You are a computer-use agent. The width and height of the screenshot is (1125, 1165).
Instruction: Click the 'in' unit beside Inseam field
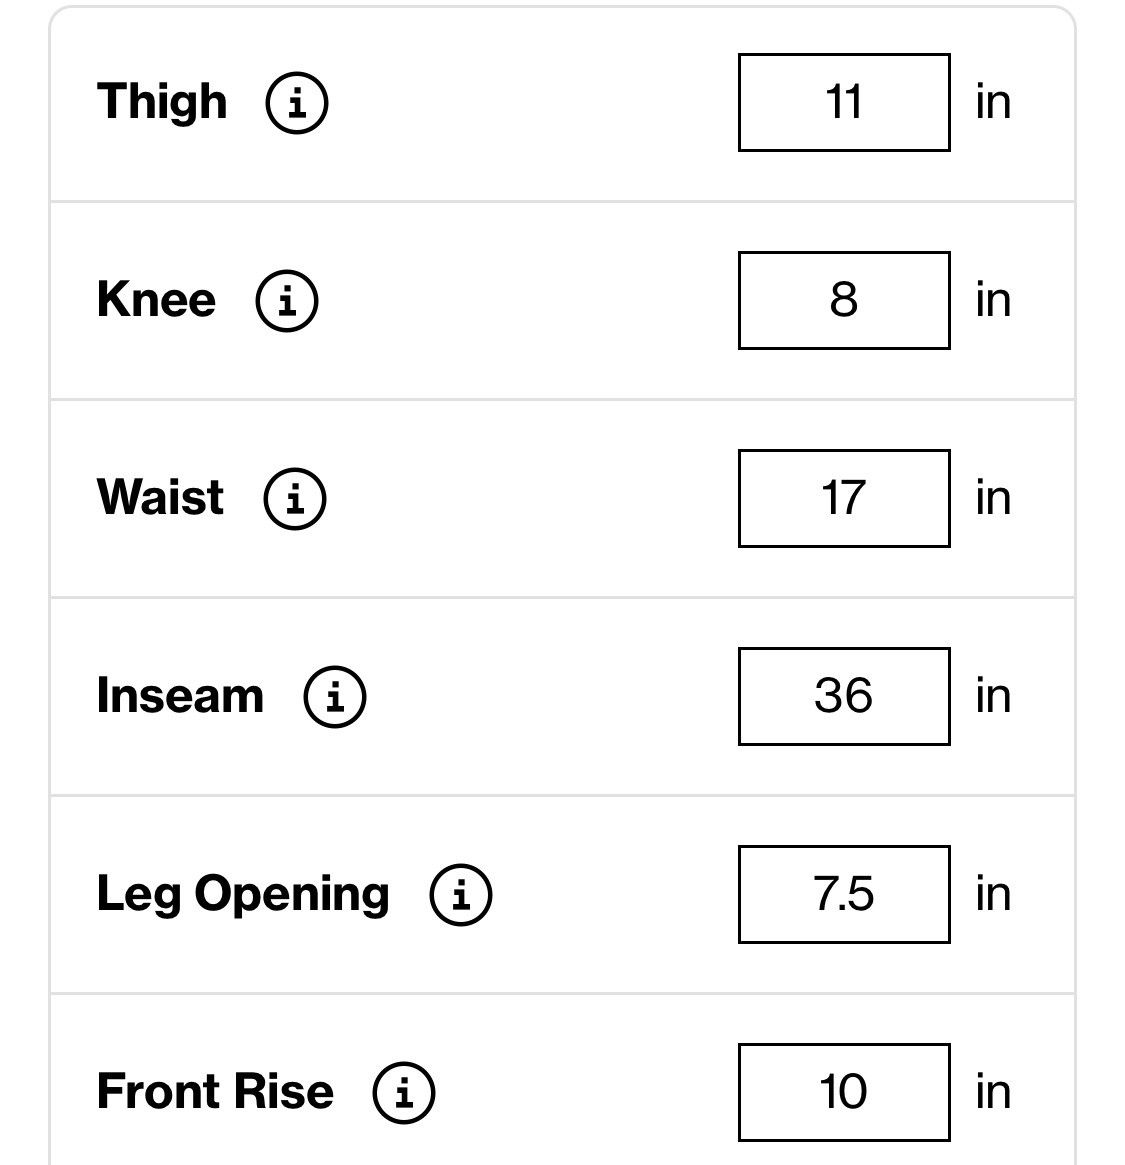point(993,697)
